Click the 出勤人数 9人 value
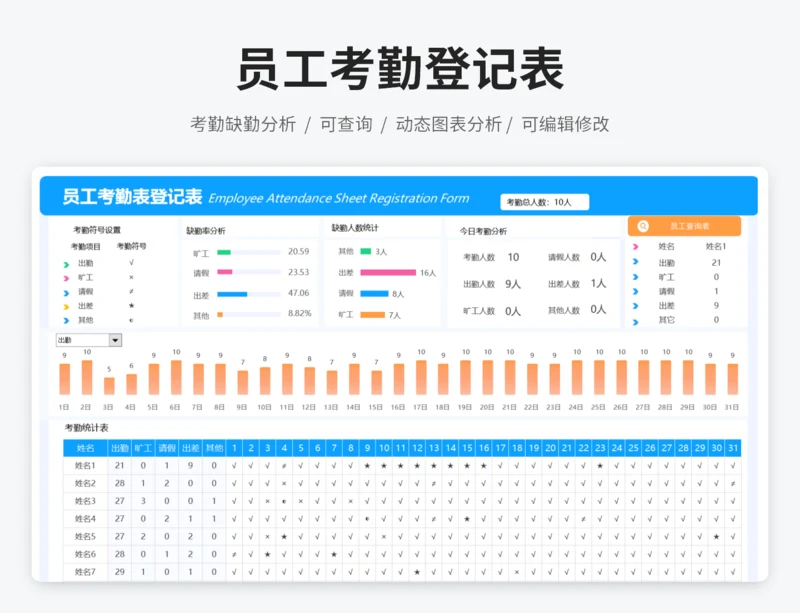The height and width of the screenshot is (613, 800). tap(513, 284)
